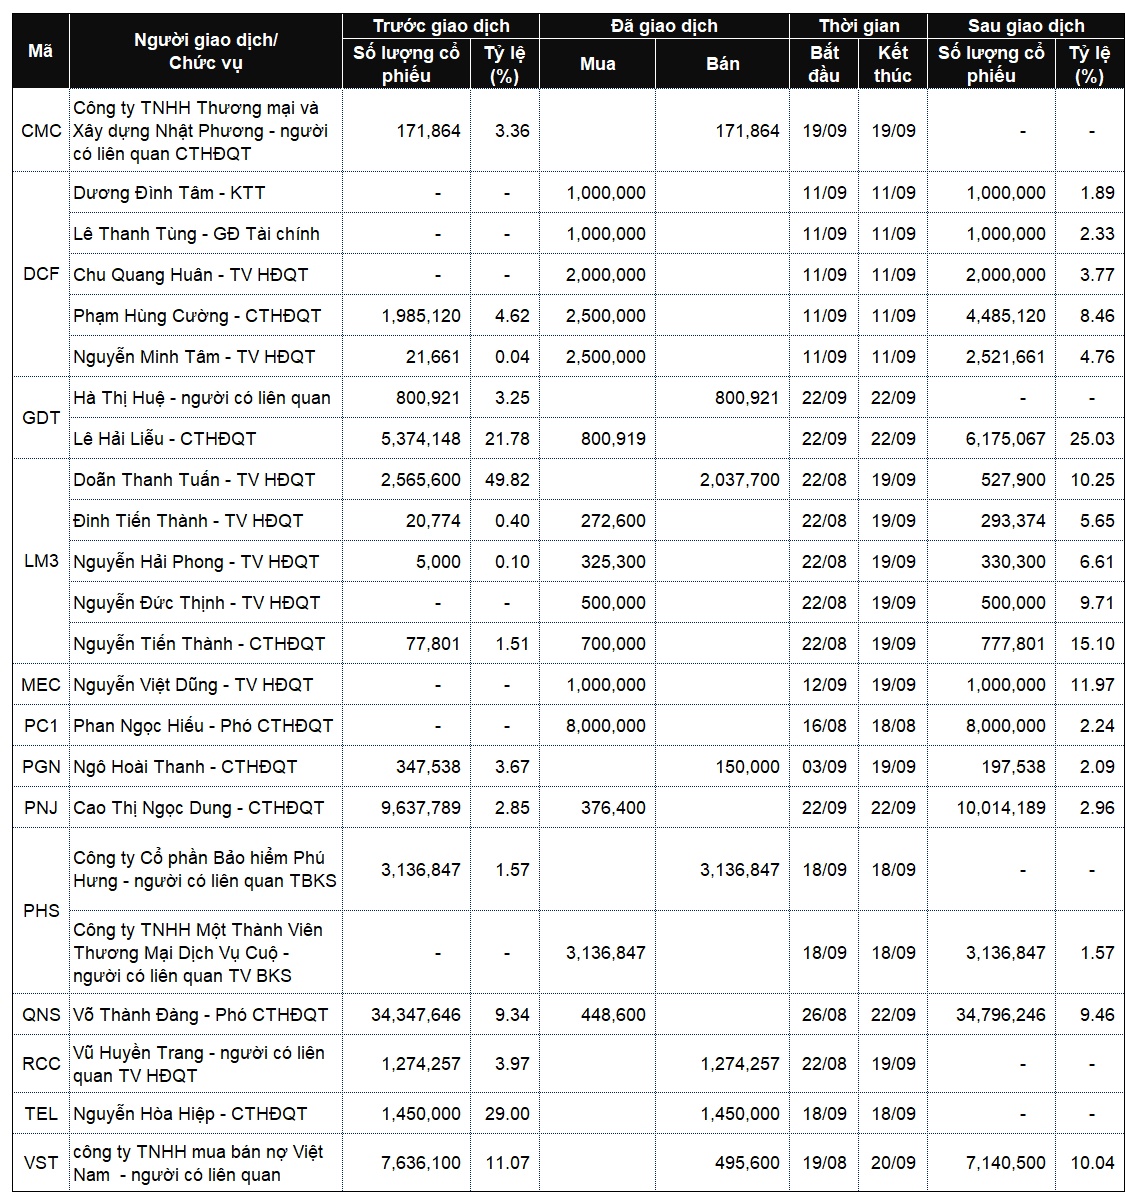Select the 'Người giao dịch/ Chức vụ' header
The image size is (1125, 1192).
[205, 51]
